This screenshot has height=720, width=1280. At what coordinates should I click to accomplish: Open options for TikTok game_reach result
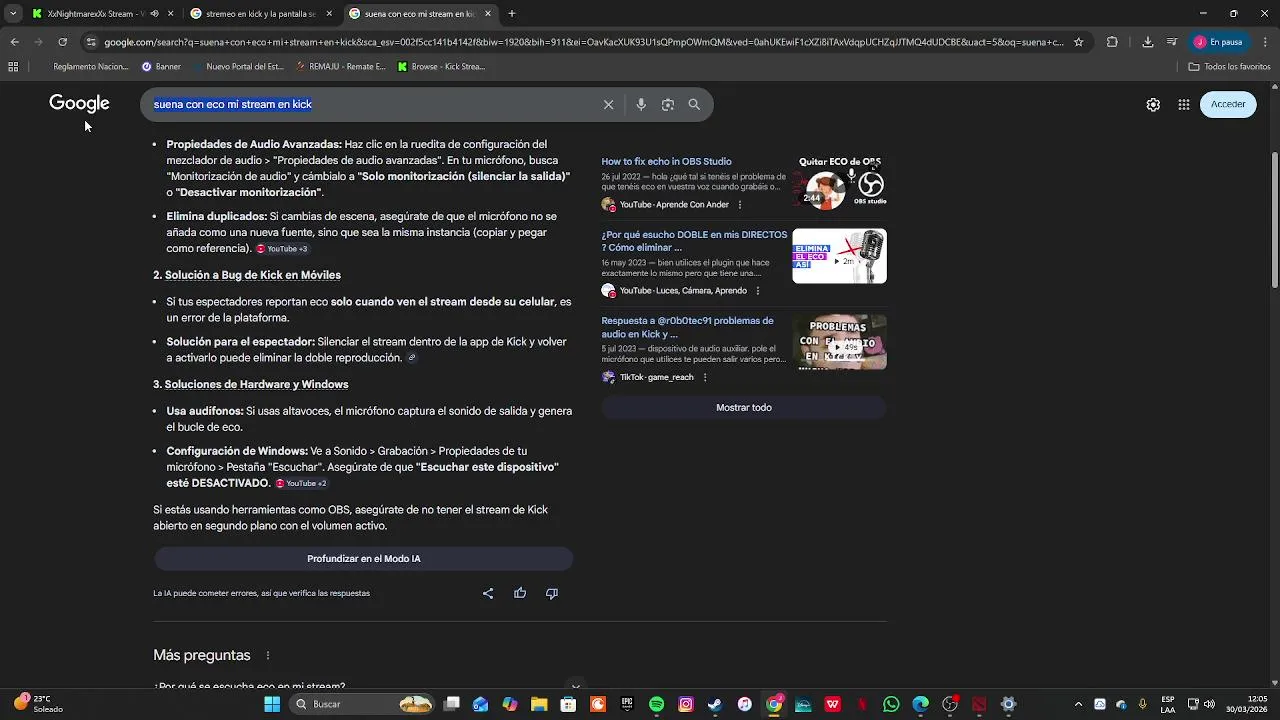[x=705, y=377]
